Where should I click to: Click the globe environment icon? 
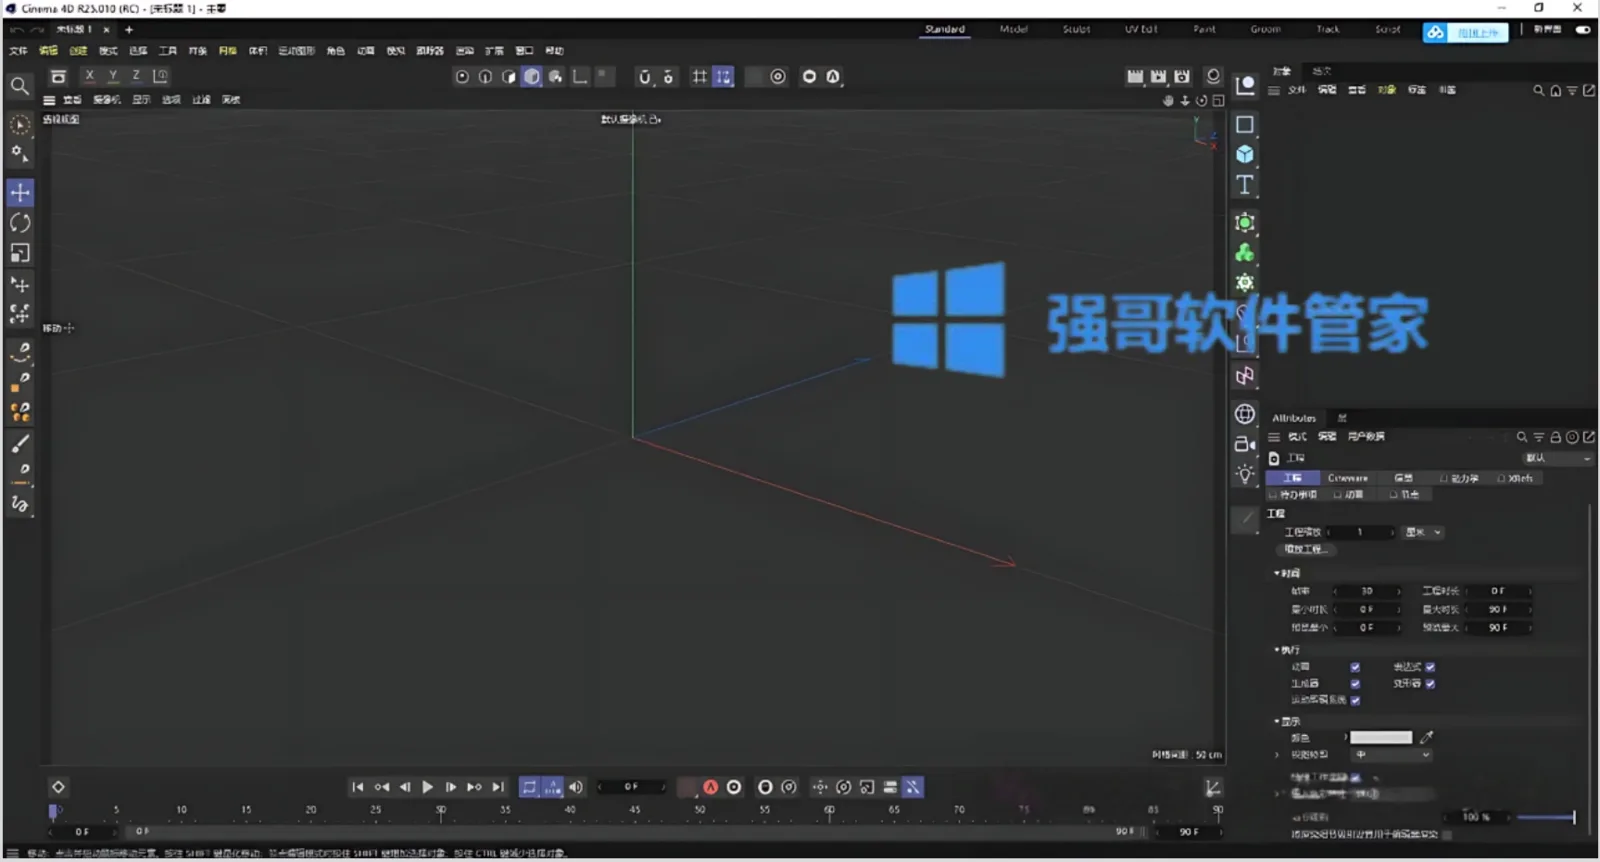[1245, 414]
